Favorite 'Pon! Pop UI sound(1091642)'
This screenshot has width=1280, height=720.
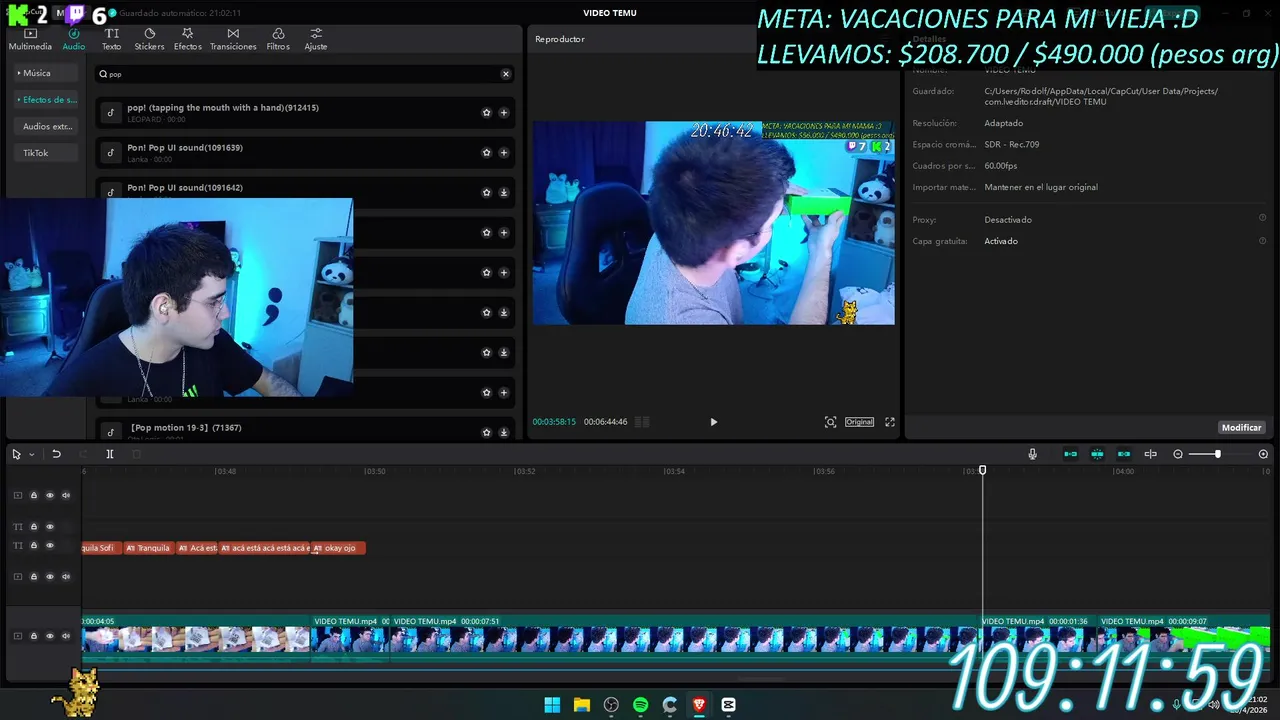486,193
